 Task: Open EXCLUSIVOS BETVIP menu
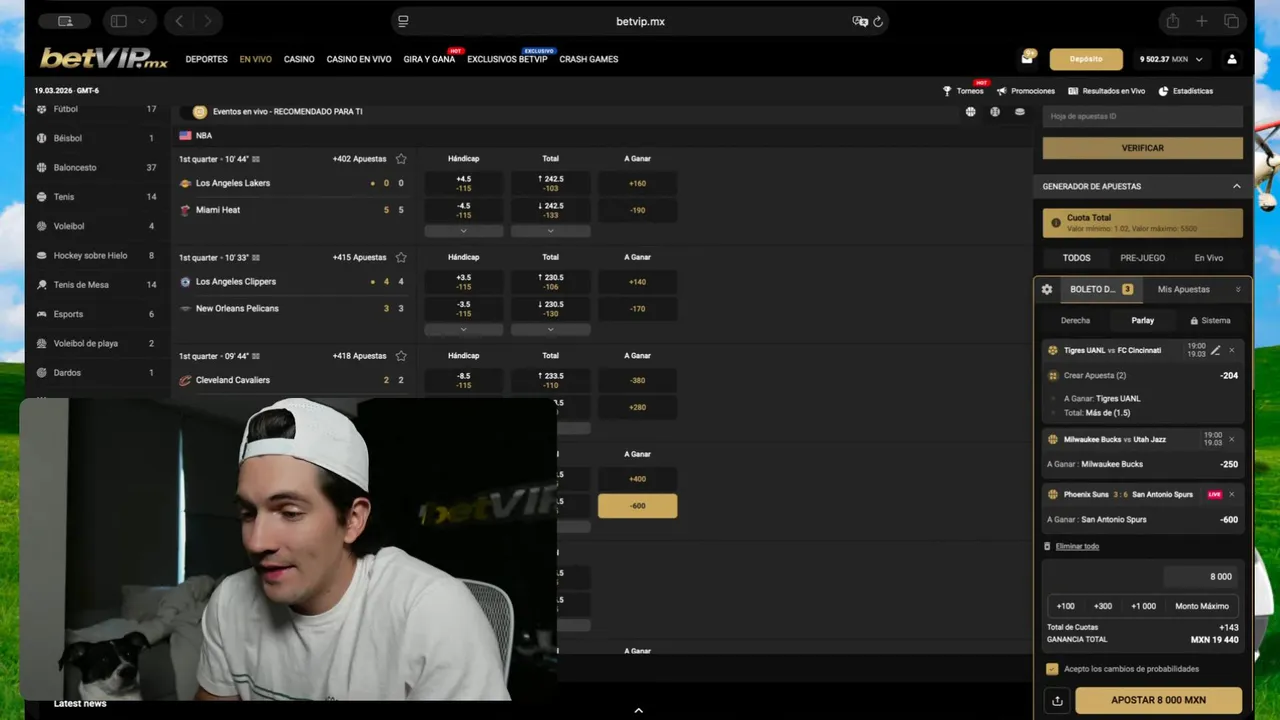(x=507, y=59)
